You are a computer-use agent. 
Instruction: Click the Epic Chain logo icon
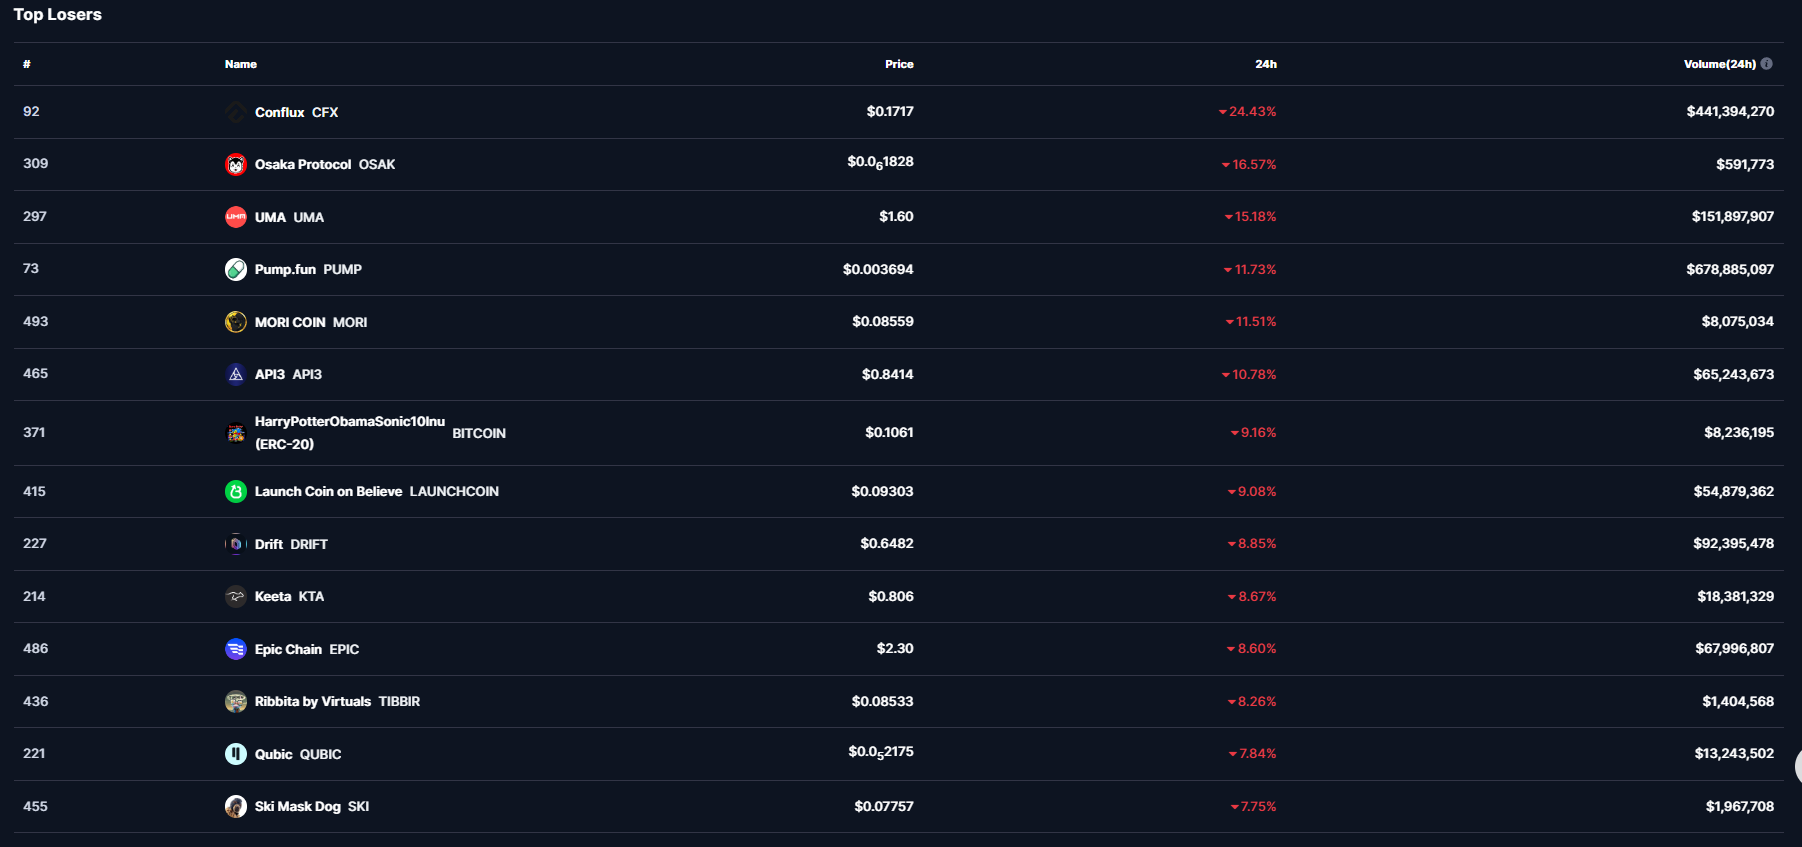tap(236, 649)
